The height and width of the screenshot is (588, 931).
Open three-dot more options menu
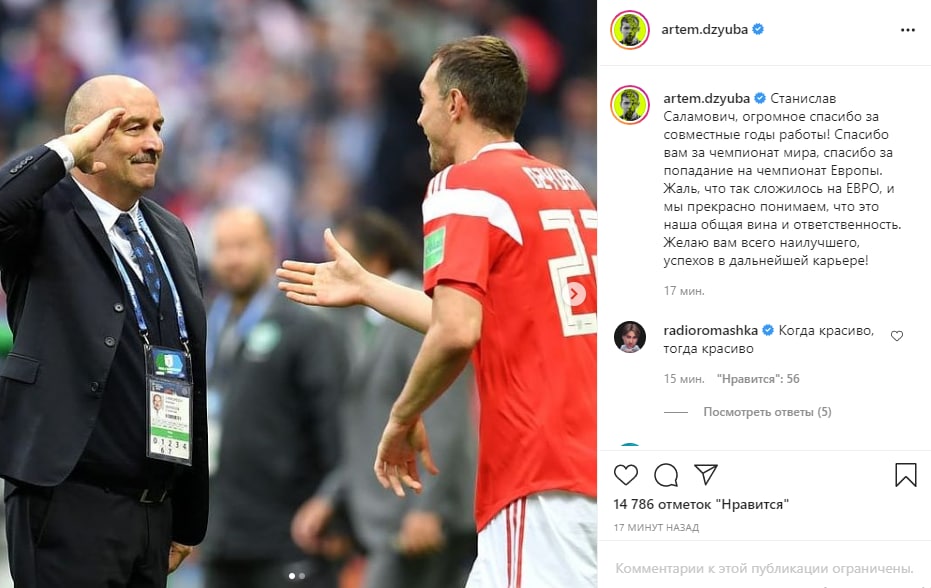pos(908,30)
